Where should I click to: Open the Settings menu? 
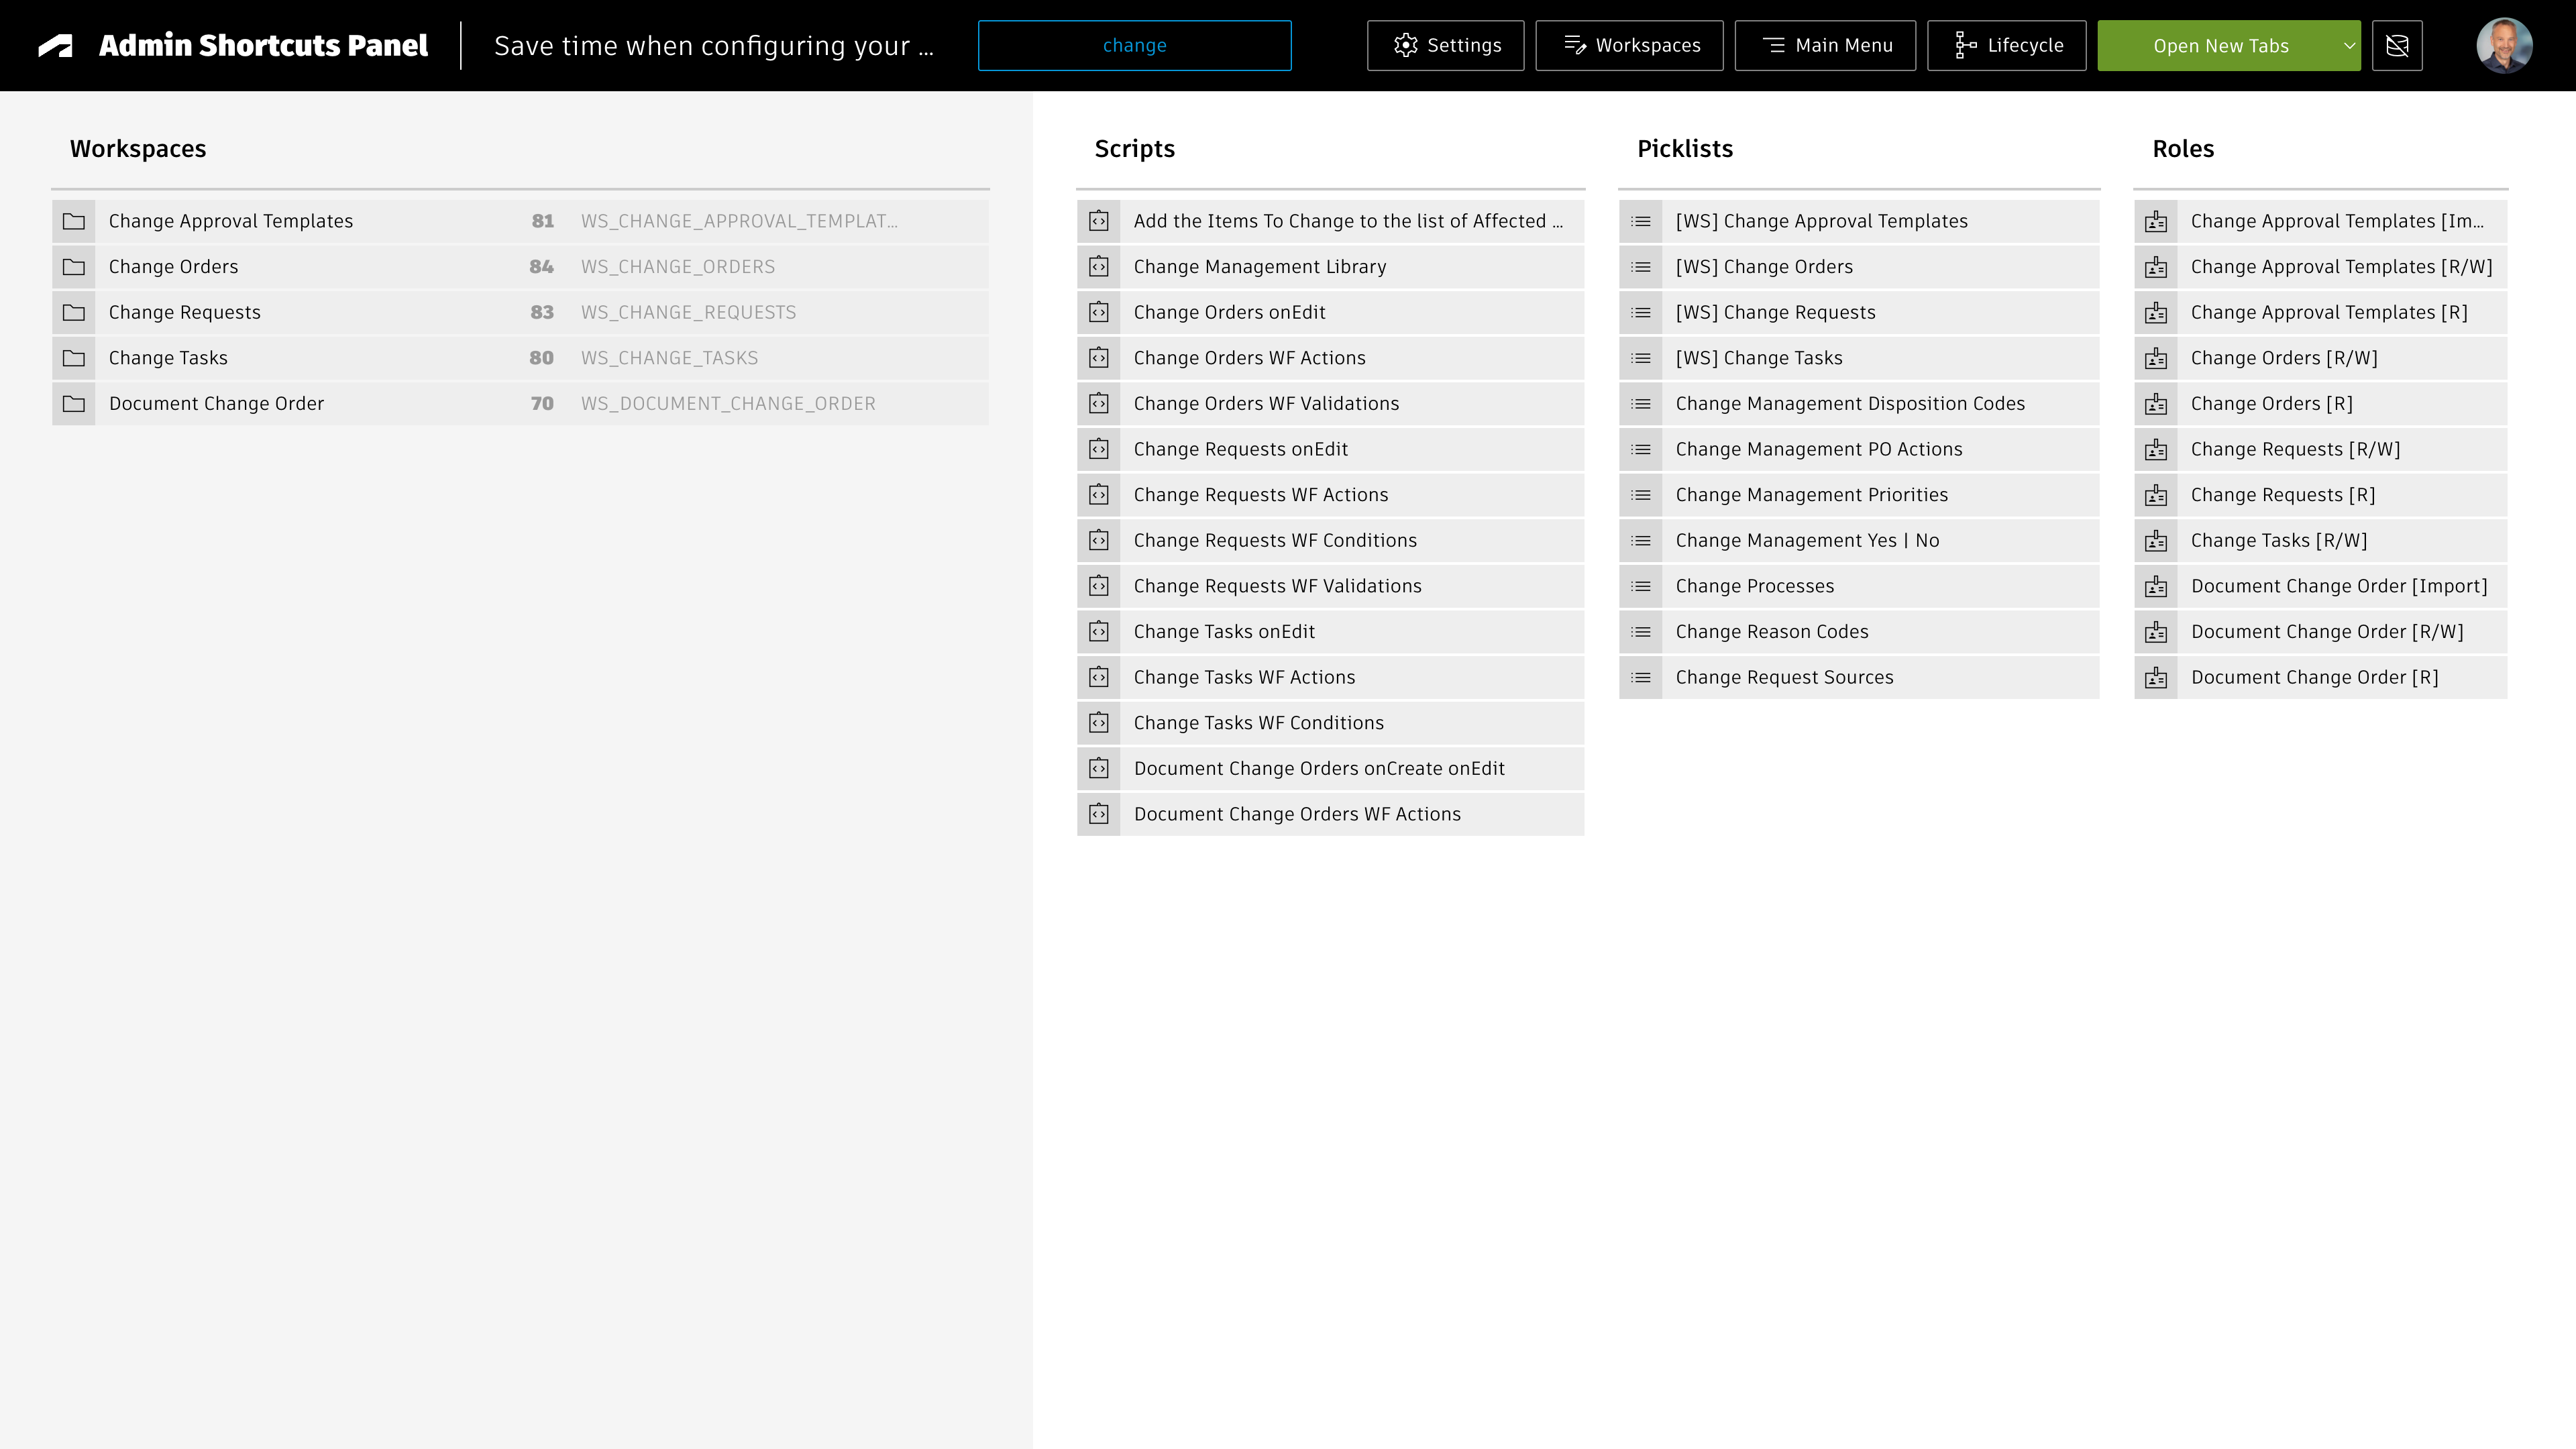(x=1445, y=46)
